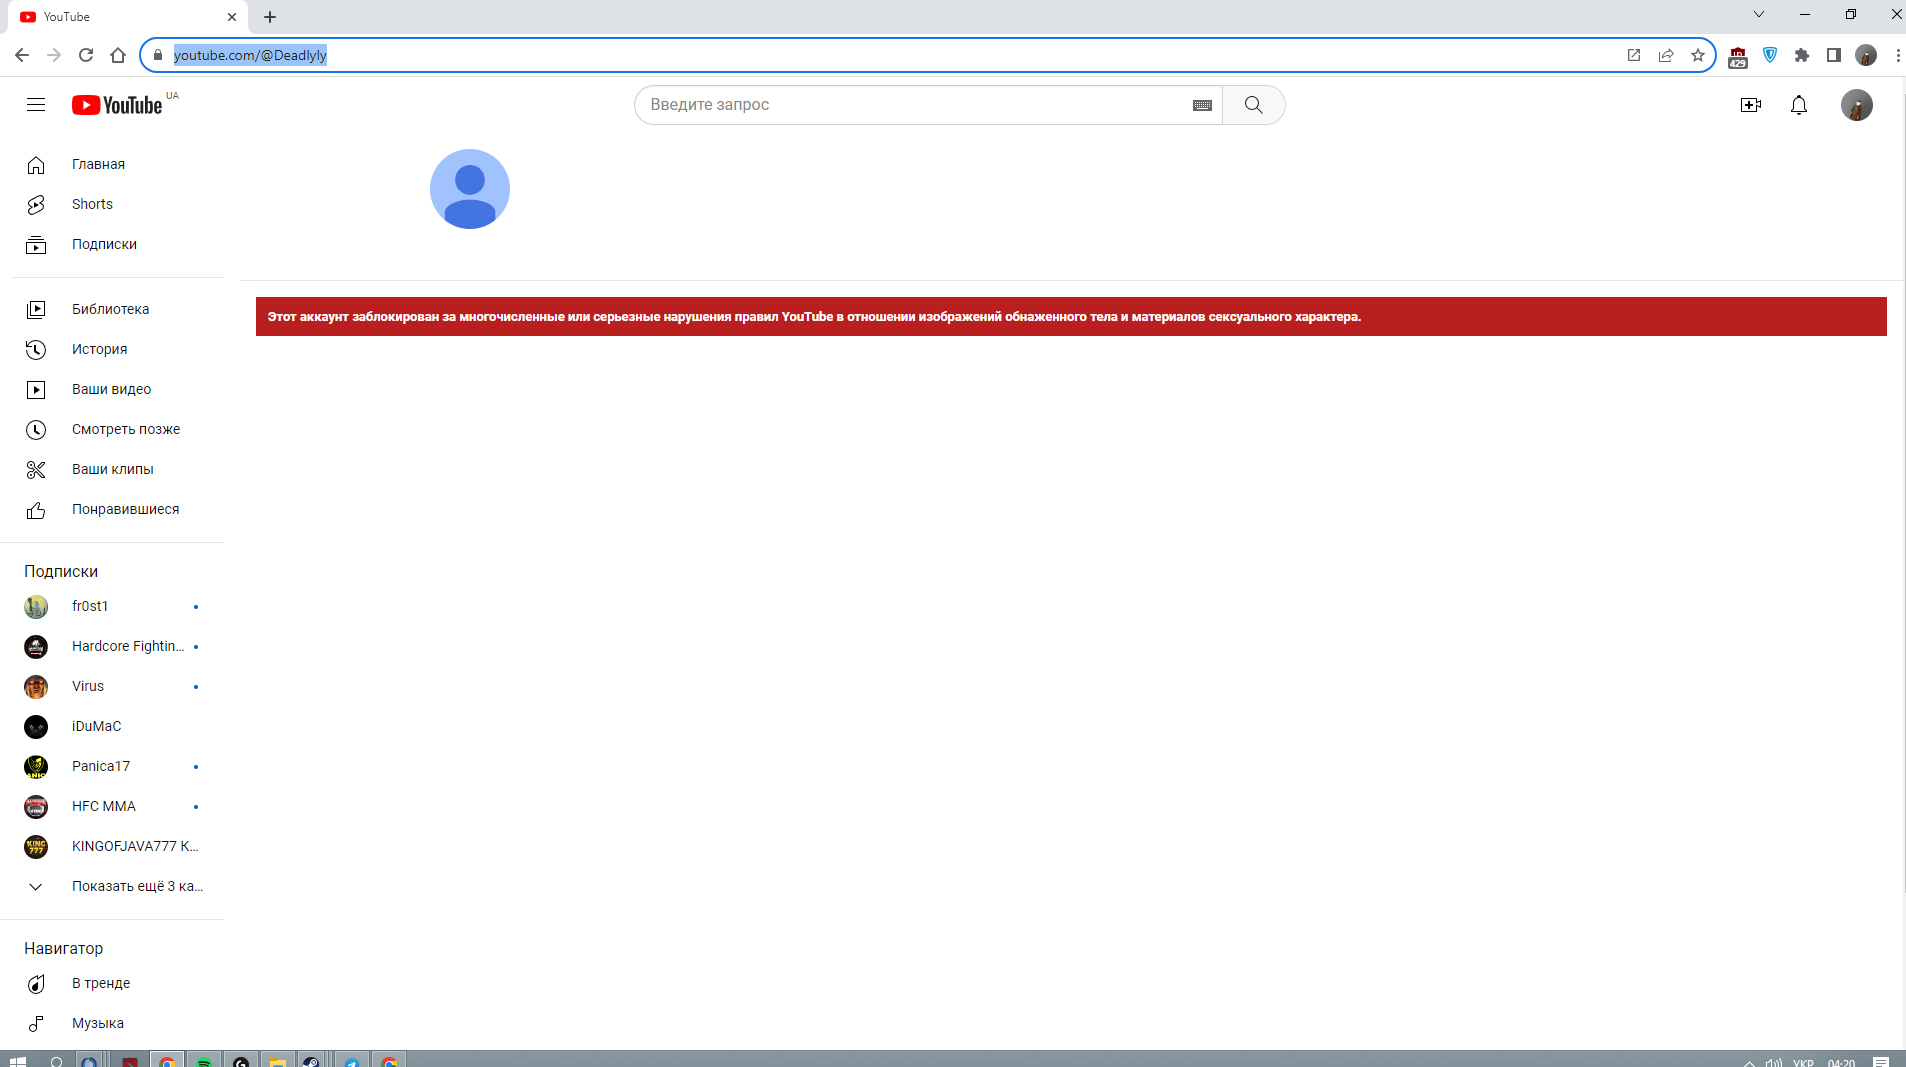Open the Chrome three-dot menu
Image resolution: width=1906 pixels, height=1067 pixels.
tap(1897, 55)
